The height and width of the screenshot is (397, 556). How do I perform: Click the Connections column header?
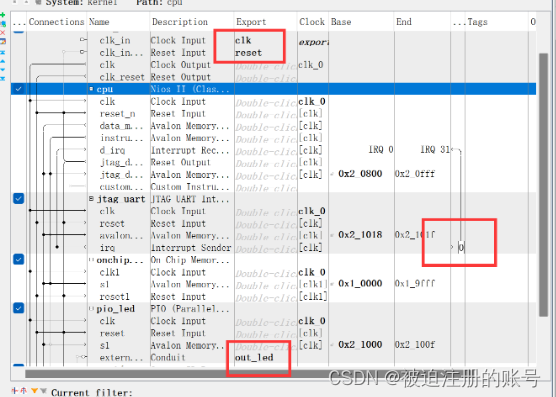[x=56, y=22]
